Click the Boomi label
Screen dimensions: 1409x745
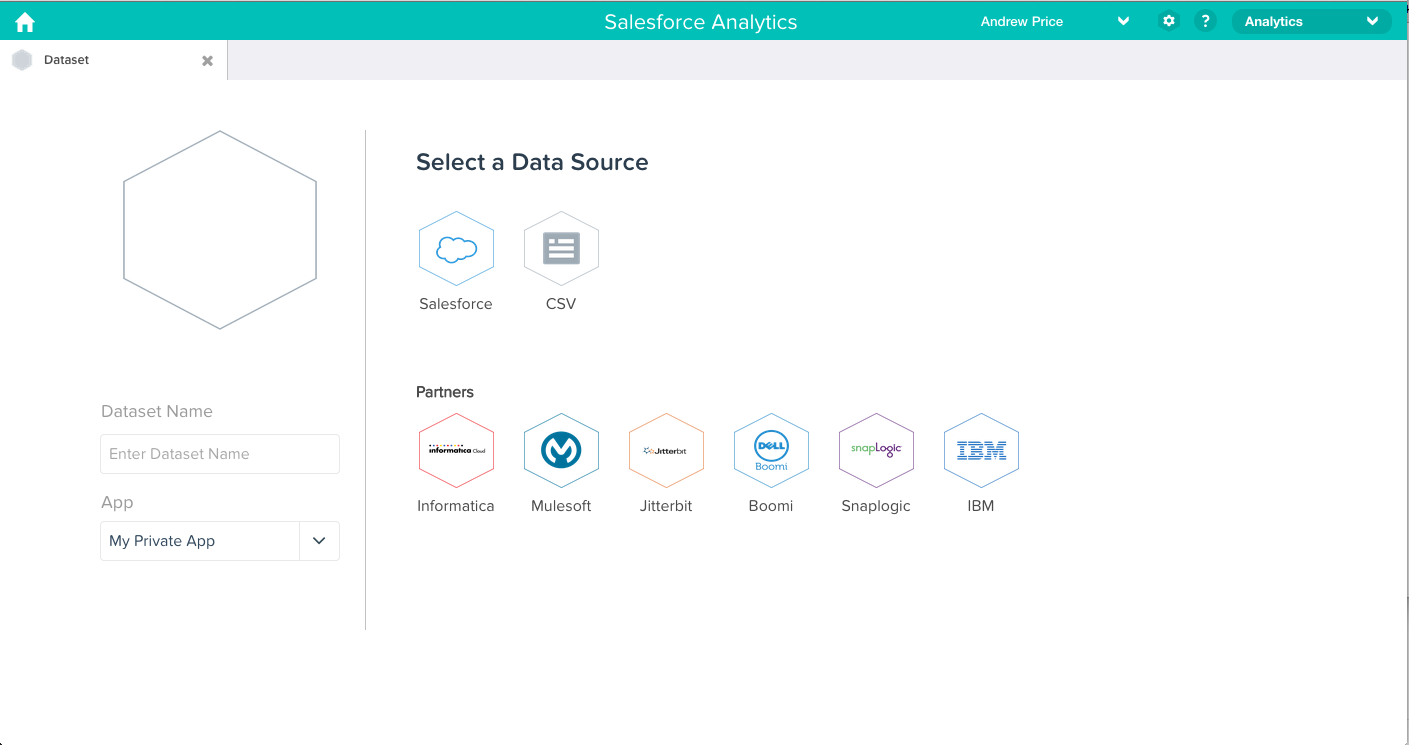pyautogui.click(x=771, y=506)
